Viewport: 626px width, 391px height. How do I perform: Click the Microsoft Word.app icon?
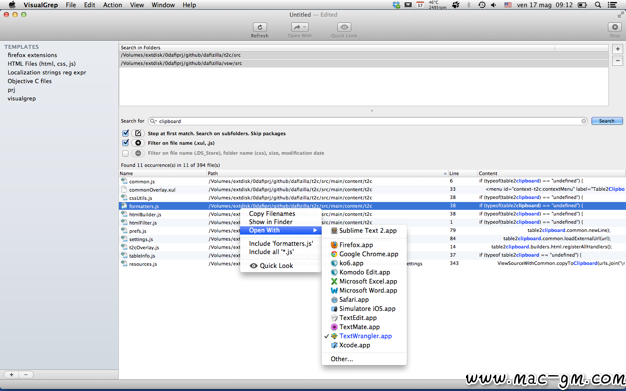pos(334,290)
